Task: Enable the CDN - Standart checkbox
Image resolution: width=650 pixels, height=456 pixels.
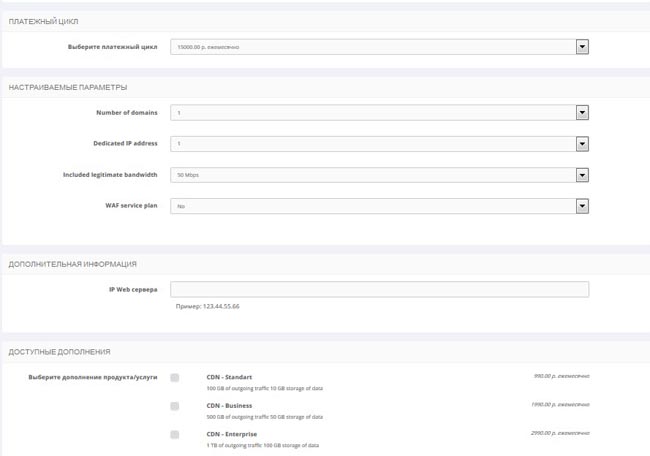Action: click(x=175, y=377)
